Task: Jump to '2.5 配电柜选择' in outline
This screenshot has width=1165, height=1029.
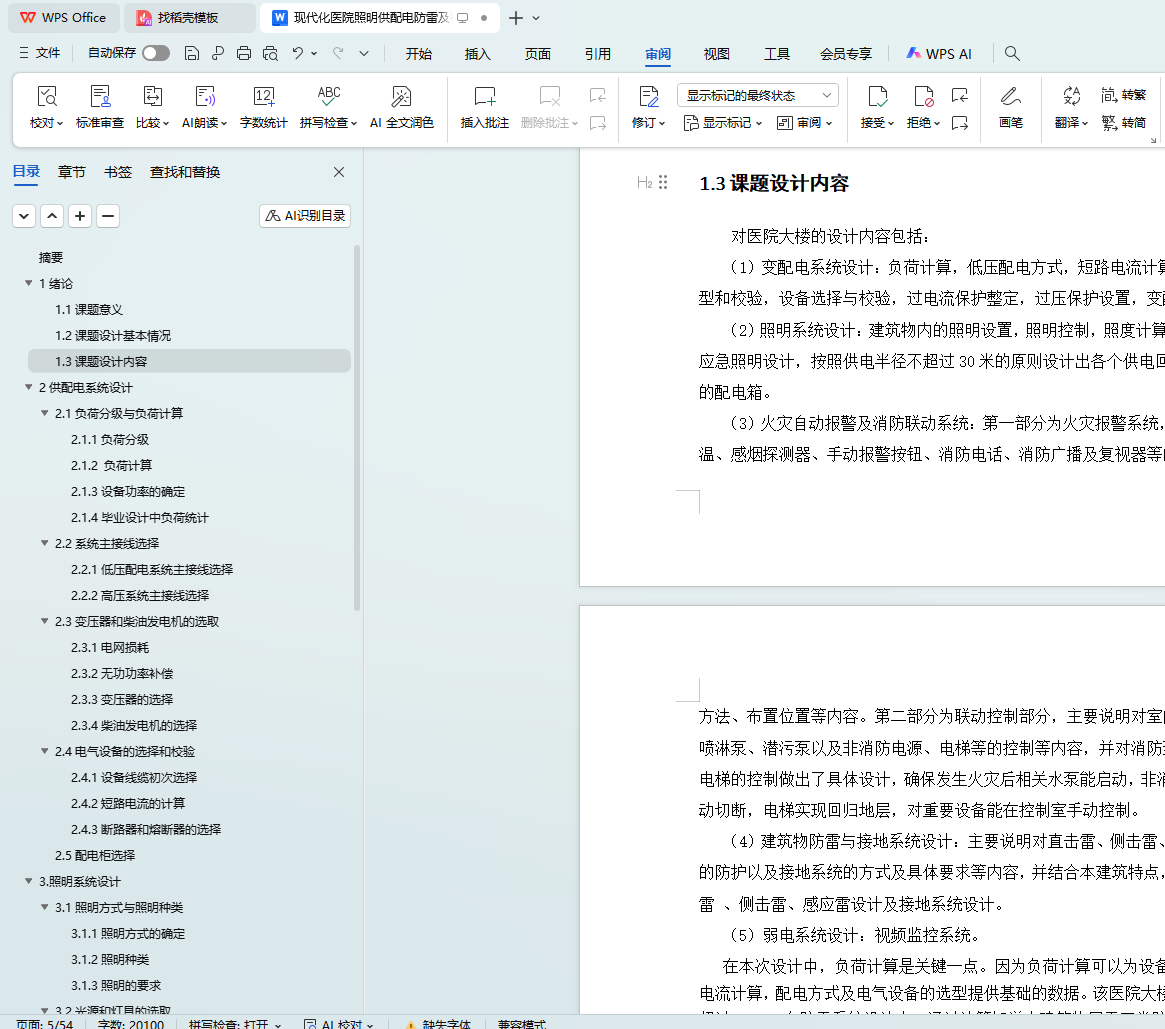Action: 95,856
